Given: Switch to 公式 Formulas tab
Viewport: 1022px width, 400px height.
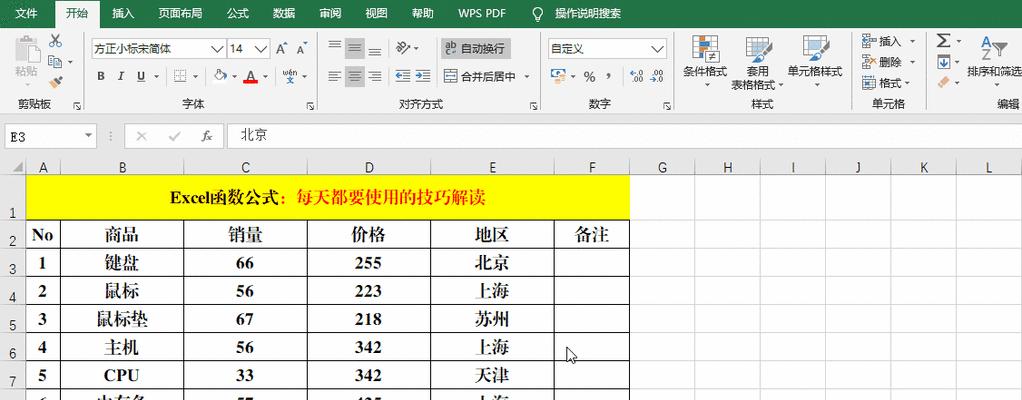Looking at the screenshot, I should tap(238, 13).
